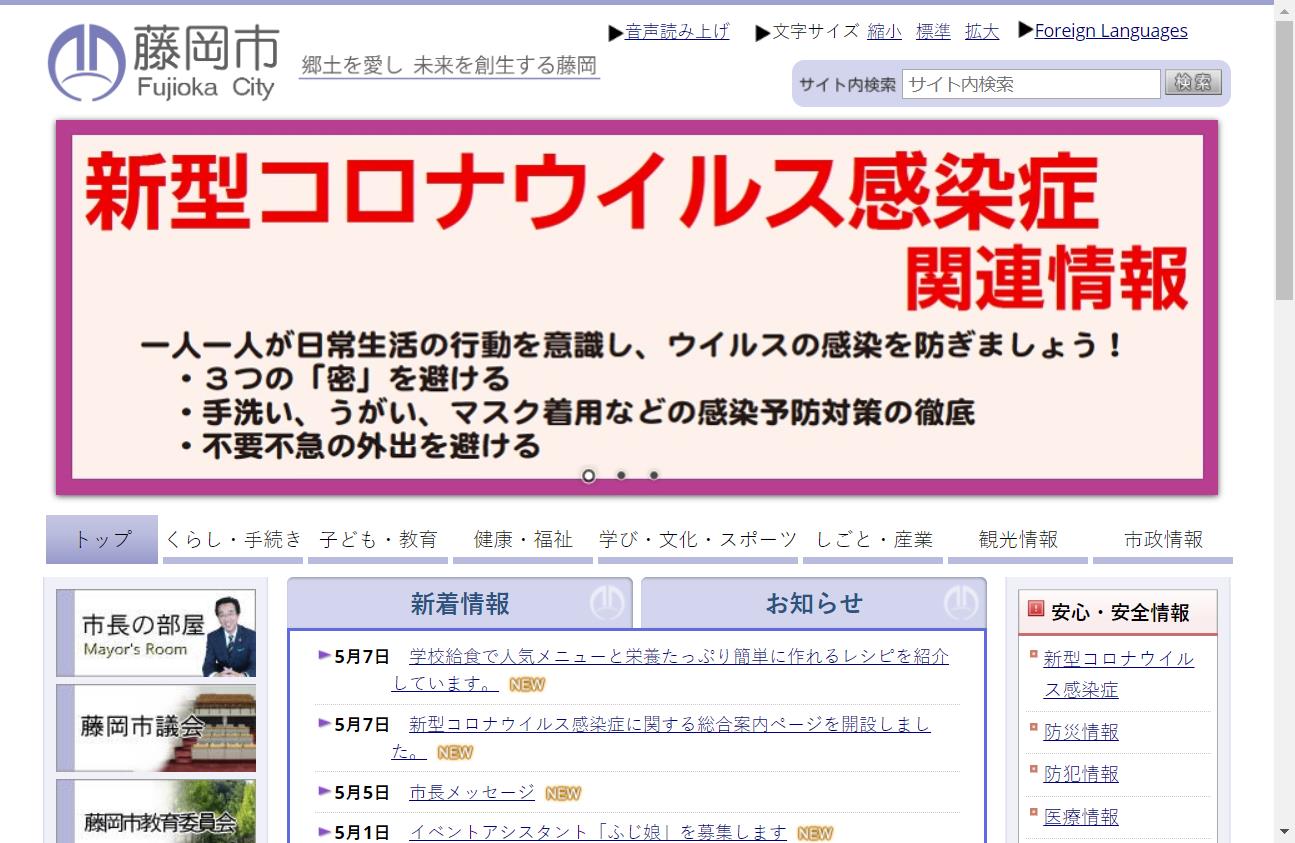Focus the サイト内検索 text field

[x=1030, y=84]
